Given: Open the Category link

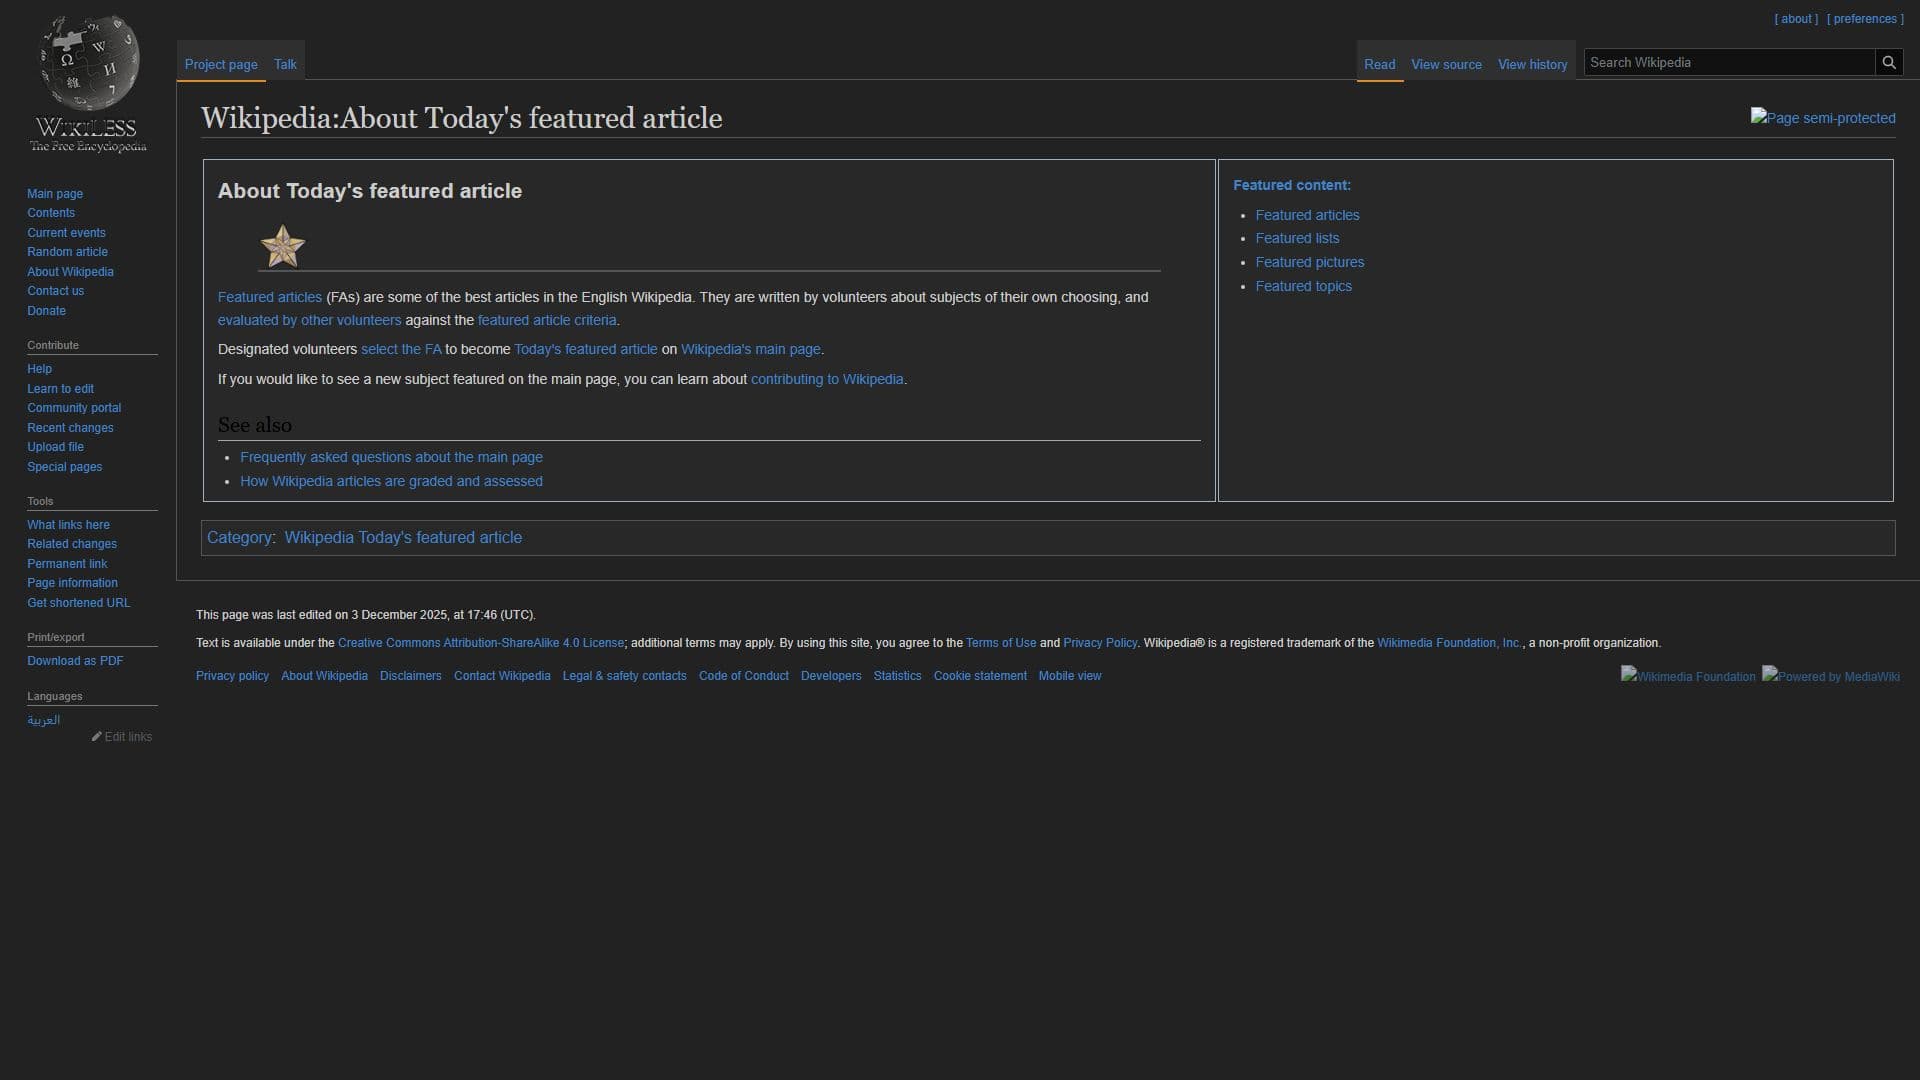Looking at the screenshot, I should click(x=239, y=537).
